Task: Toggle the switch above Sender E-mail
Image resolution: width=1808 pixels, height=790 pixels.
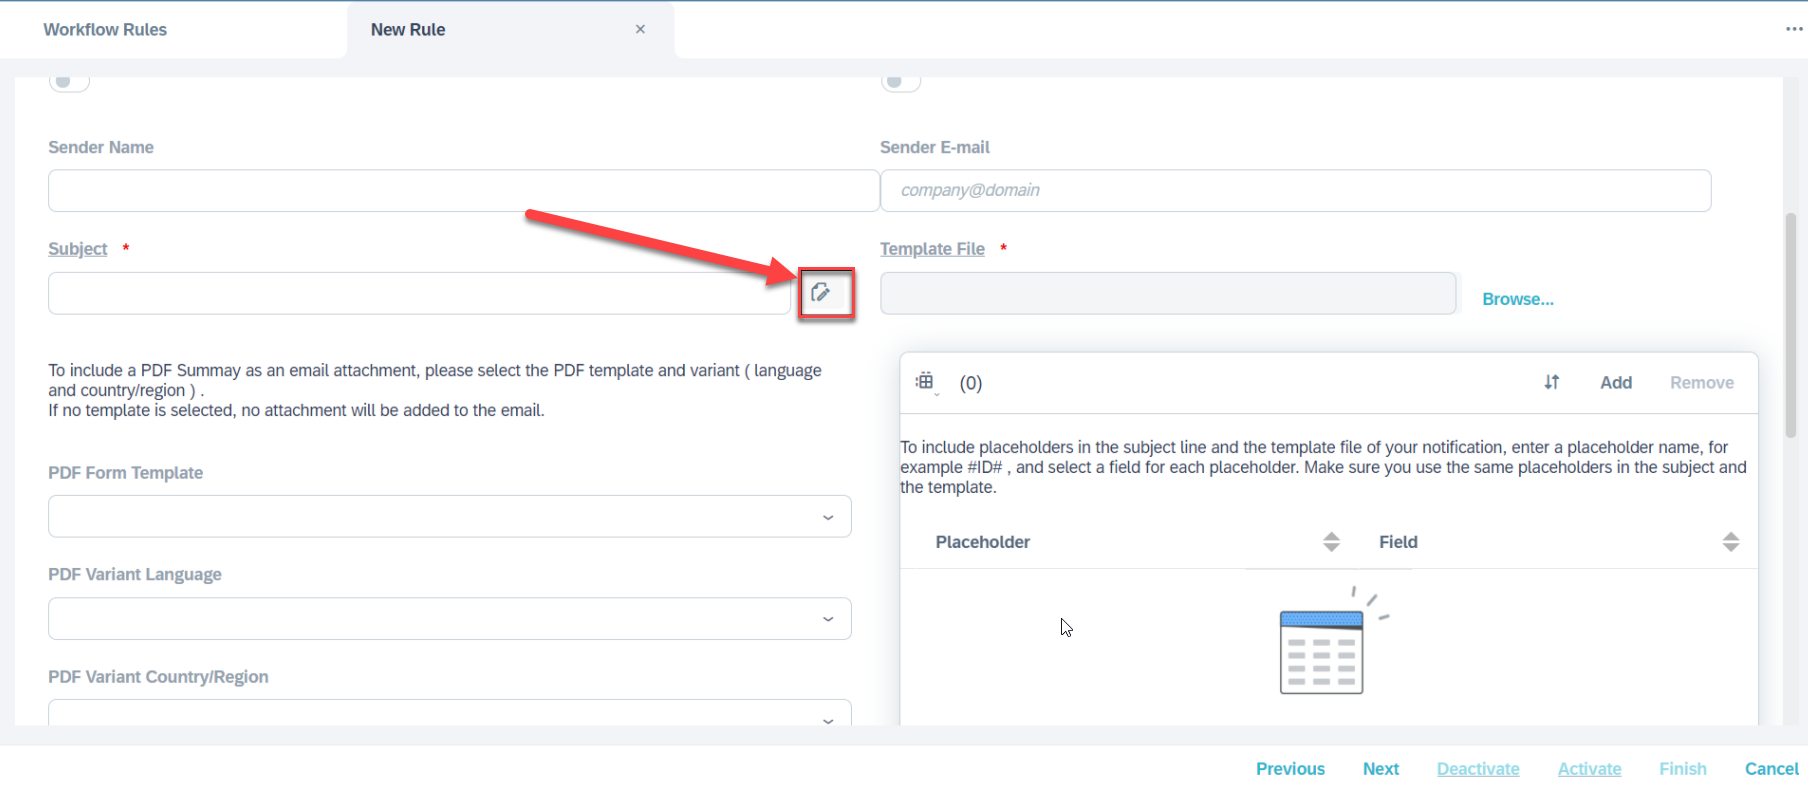Action: click(900, 82)
